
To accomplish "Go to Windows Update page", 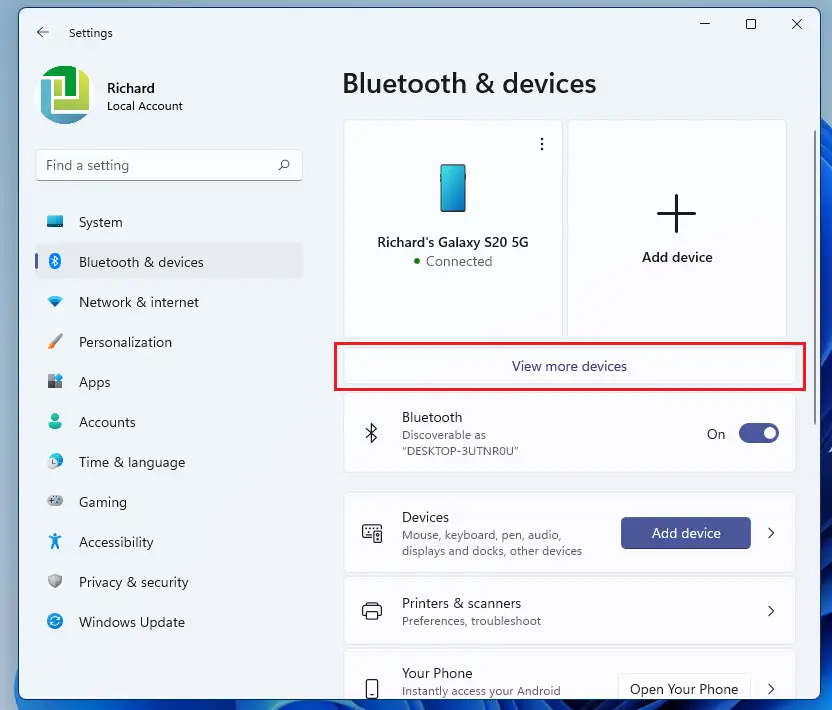I will (x=169, y=621).
